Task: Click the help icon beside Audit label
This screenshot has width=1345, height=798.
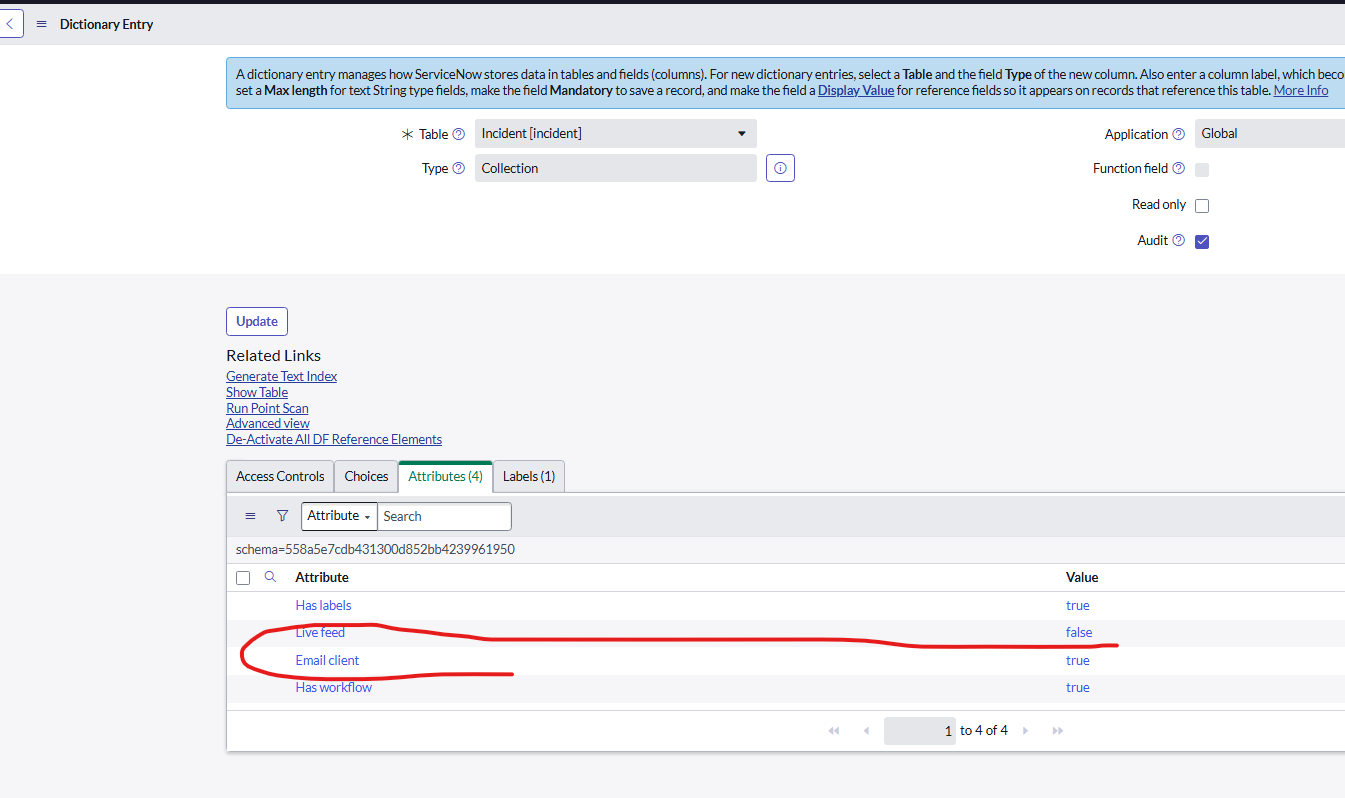Action: [1178, 240]
